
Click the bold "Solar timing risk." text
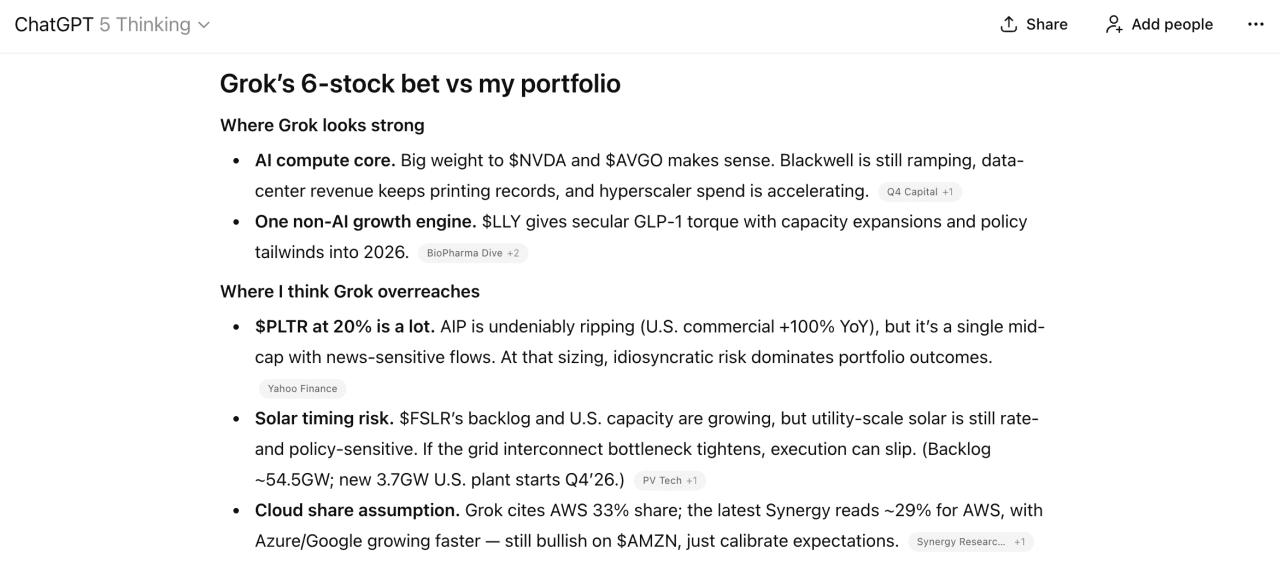324,418
